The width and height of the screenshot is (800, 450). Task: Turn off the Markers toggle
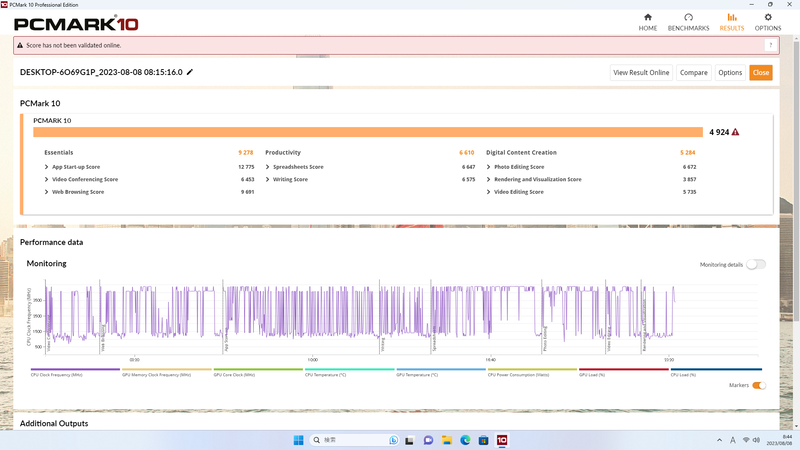(759, 385)
